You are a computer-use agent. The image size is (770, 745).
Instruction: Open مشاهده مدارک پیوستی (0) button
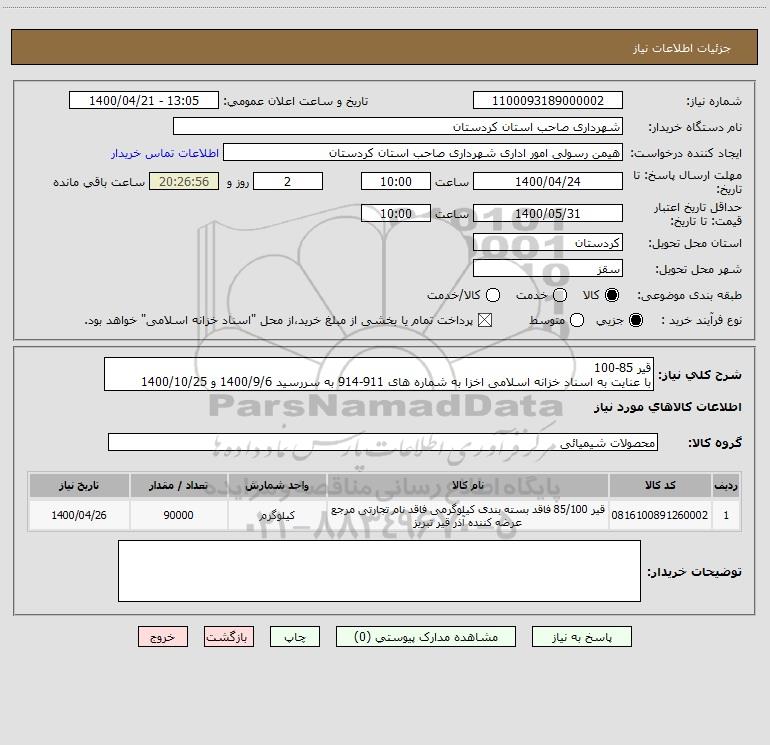tap(426, 636)
